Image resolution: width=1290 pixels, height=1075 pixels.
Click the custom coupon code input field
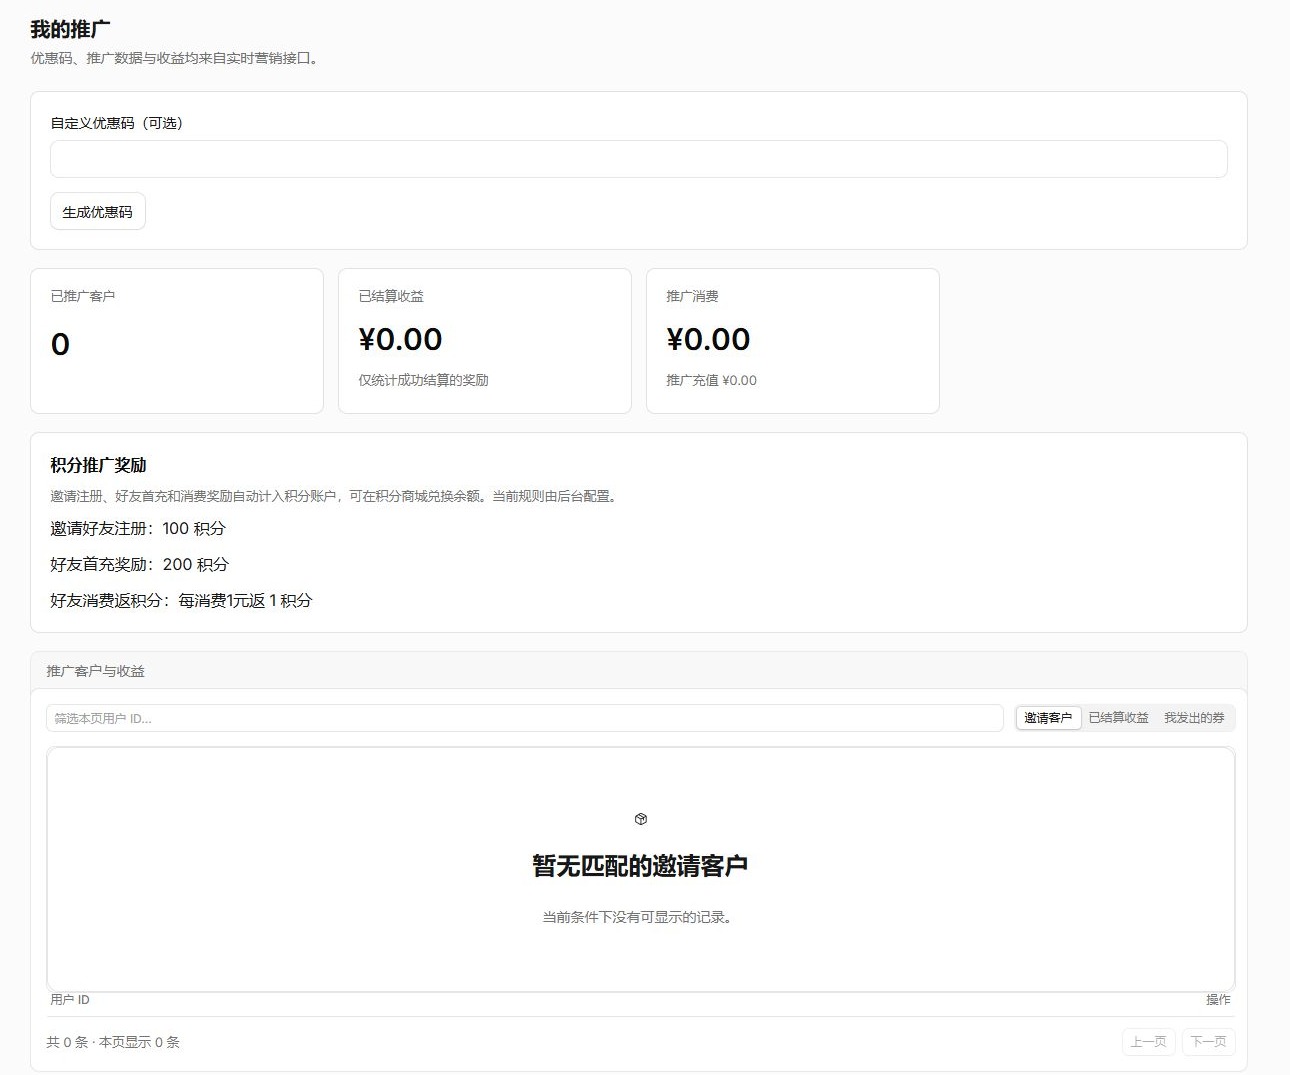(x=638, y=159)
